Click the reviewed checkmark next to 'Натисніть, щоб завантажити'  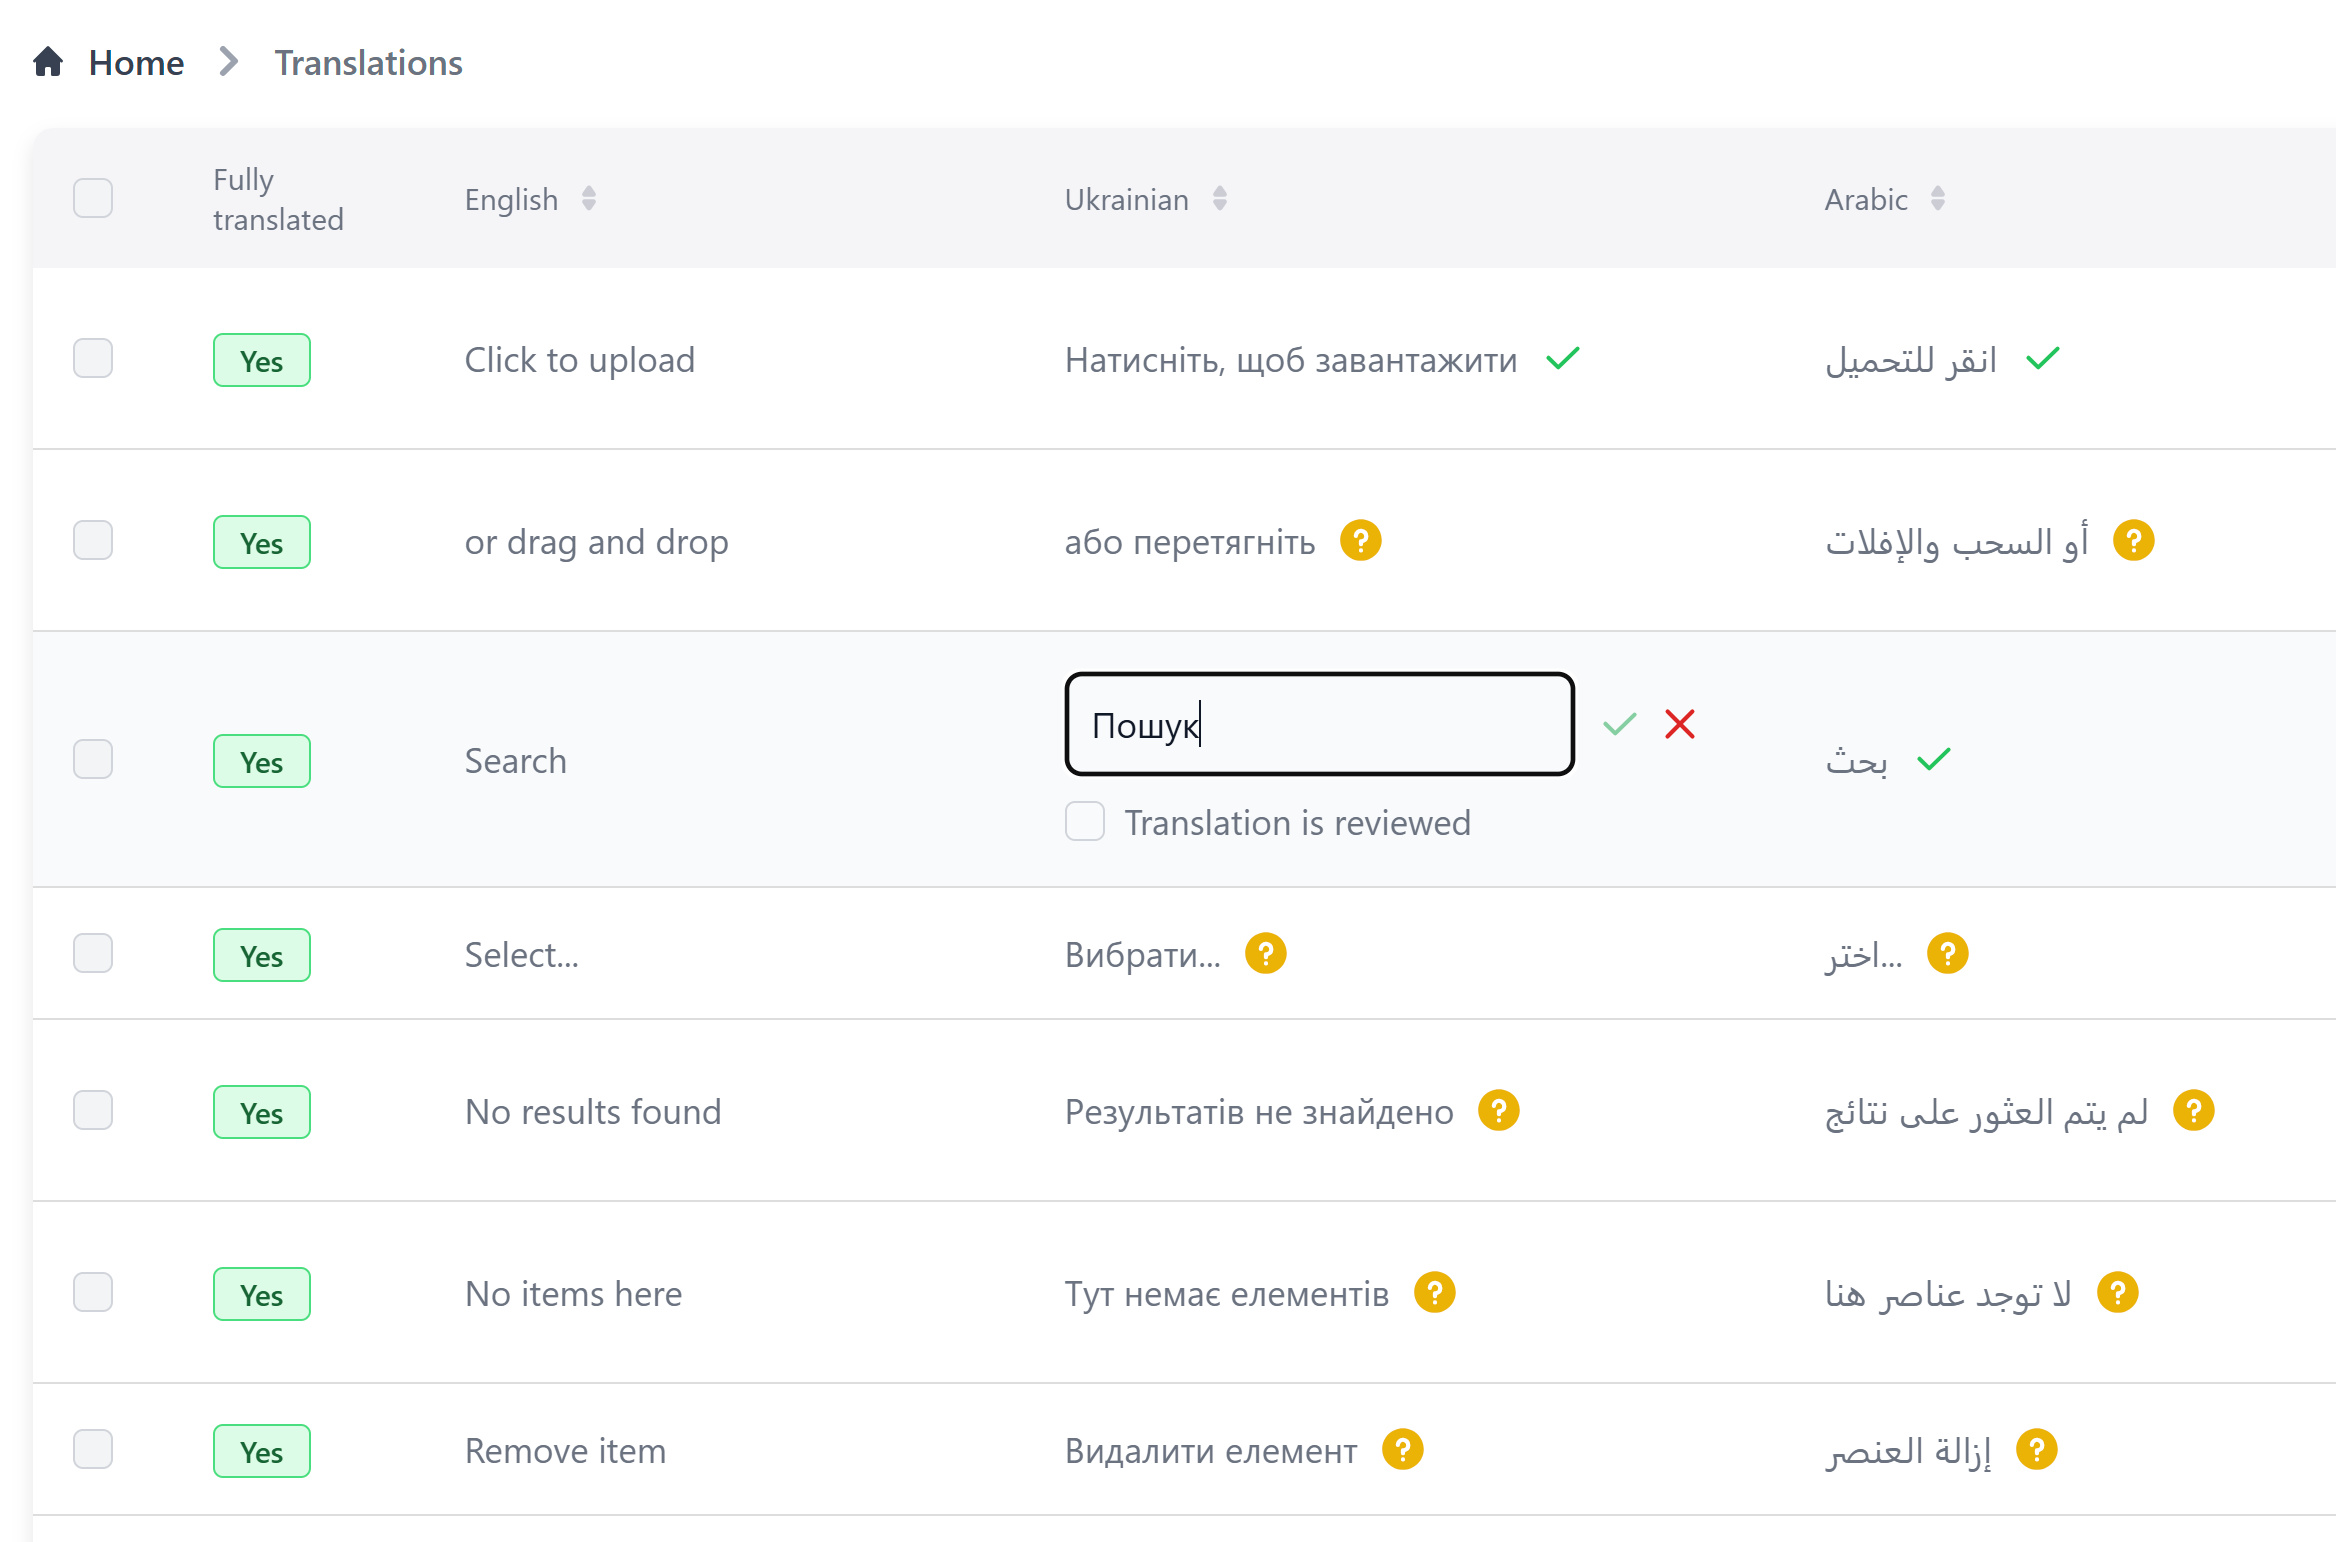pos(1563,359)
